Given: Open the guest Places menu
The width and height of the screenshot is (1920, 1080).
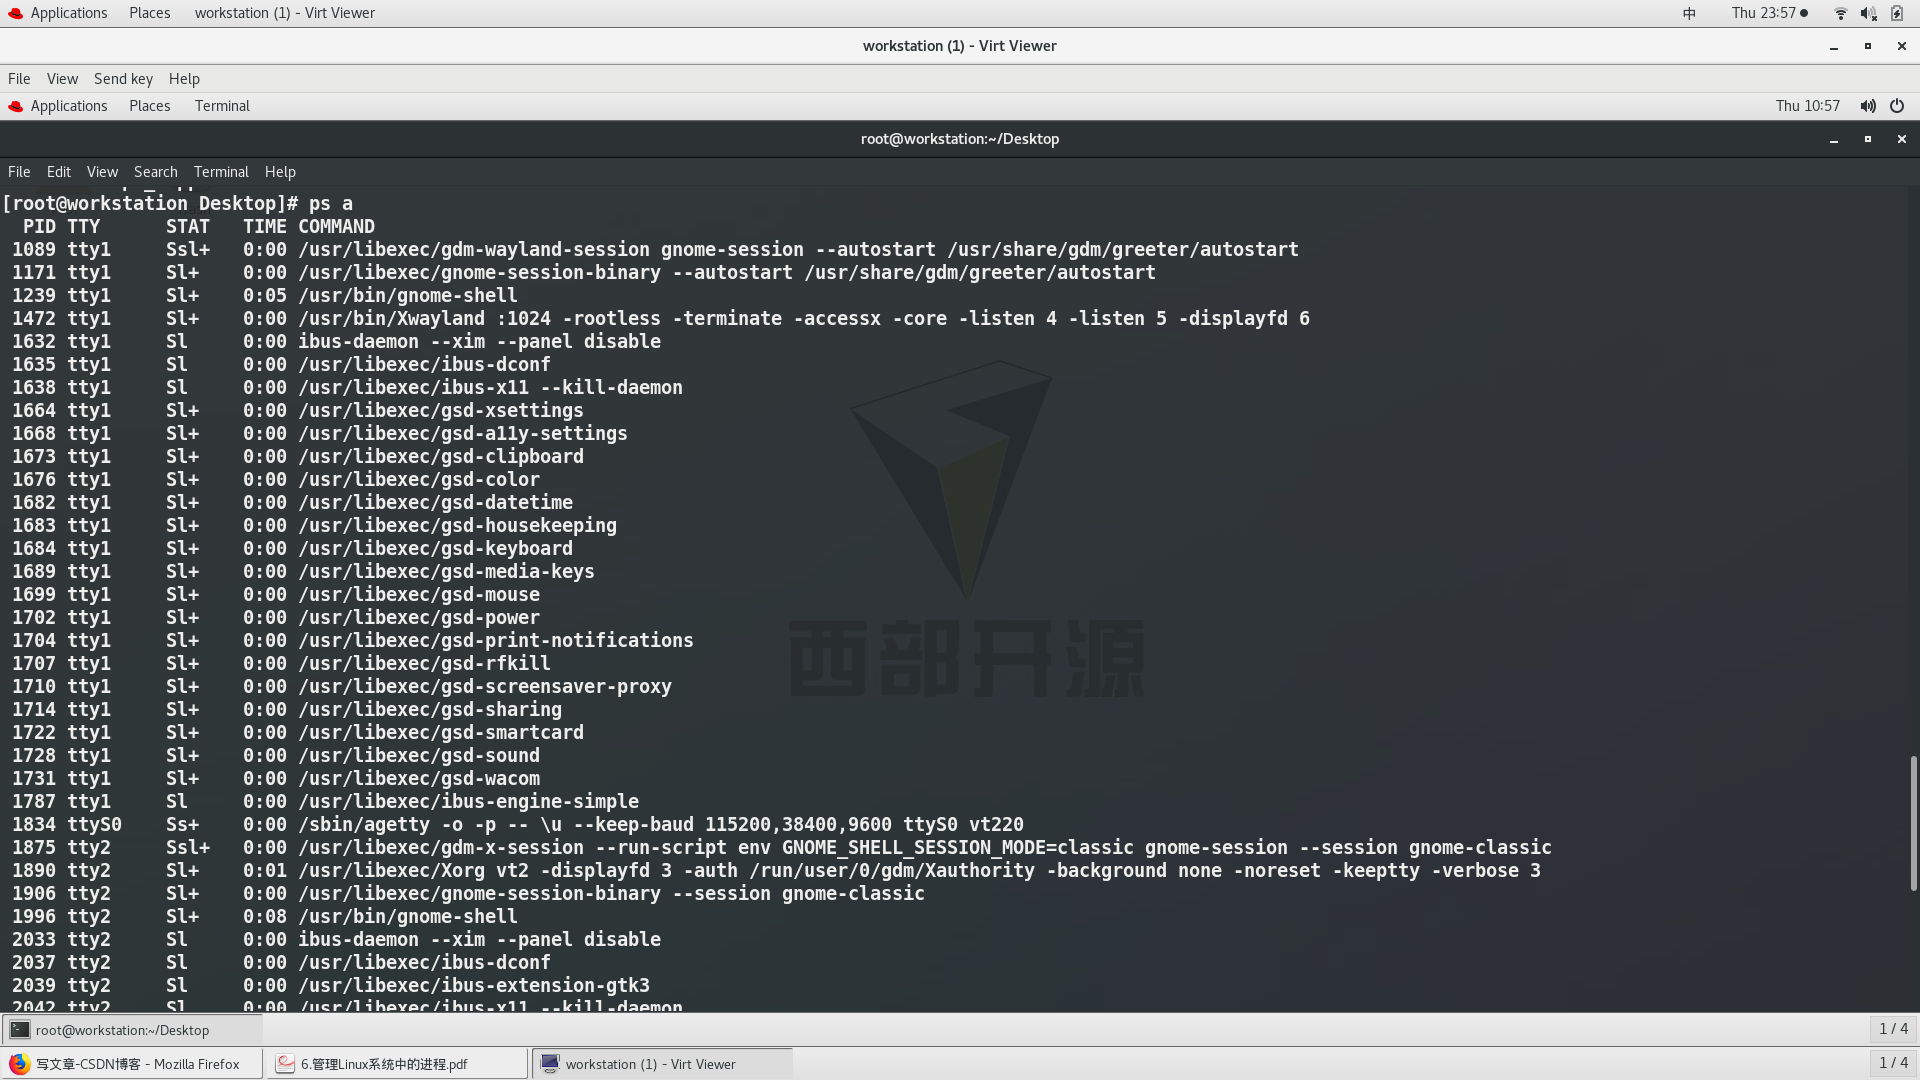Looking at the screenshot, I should 149,106.
